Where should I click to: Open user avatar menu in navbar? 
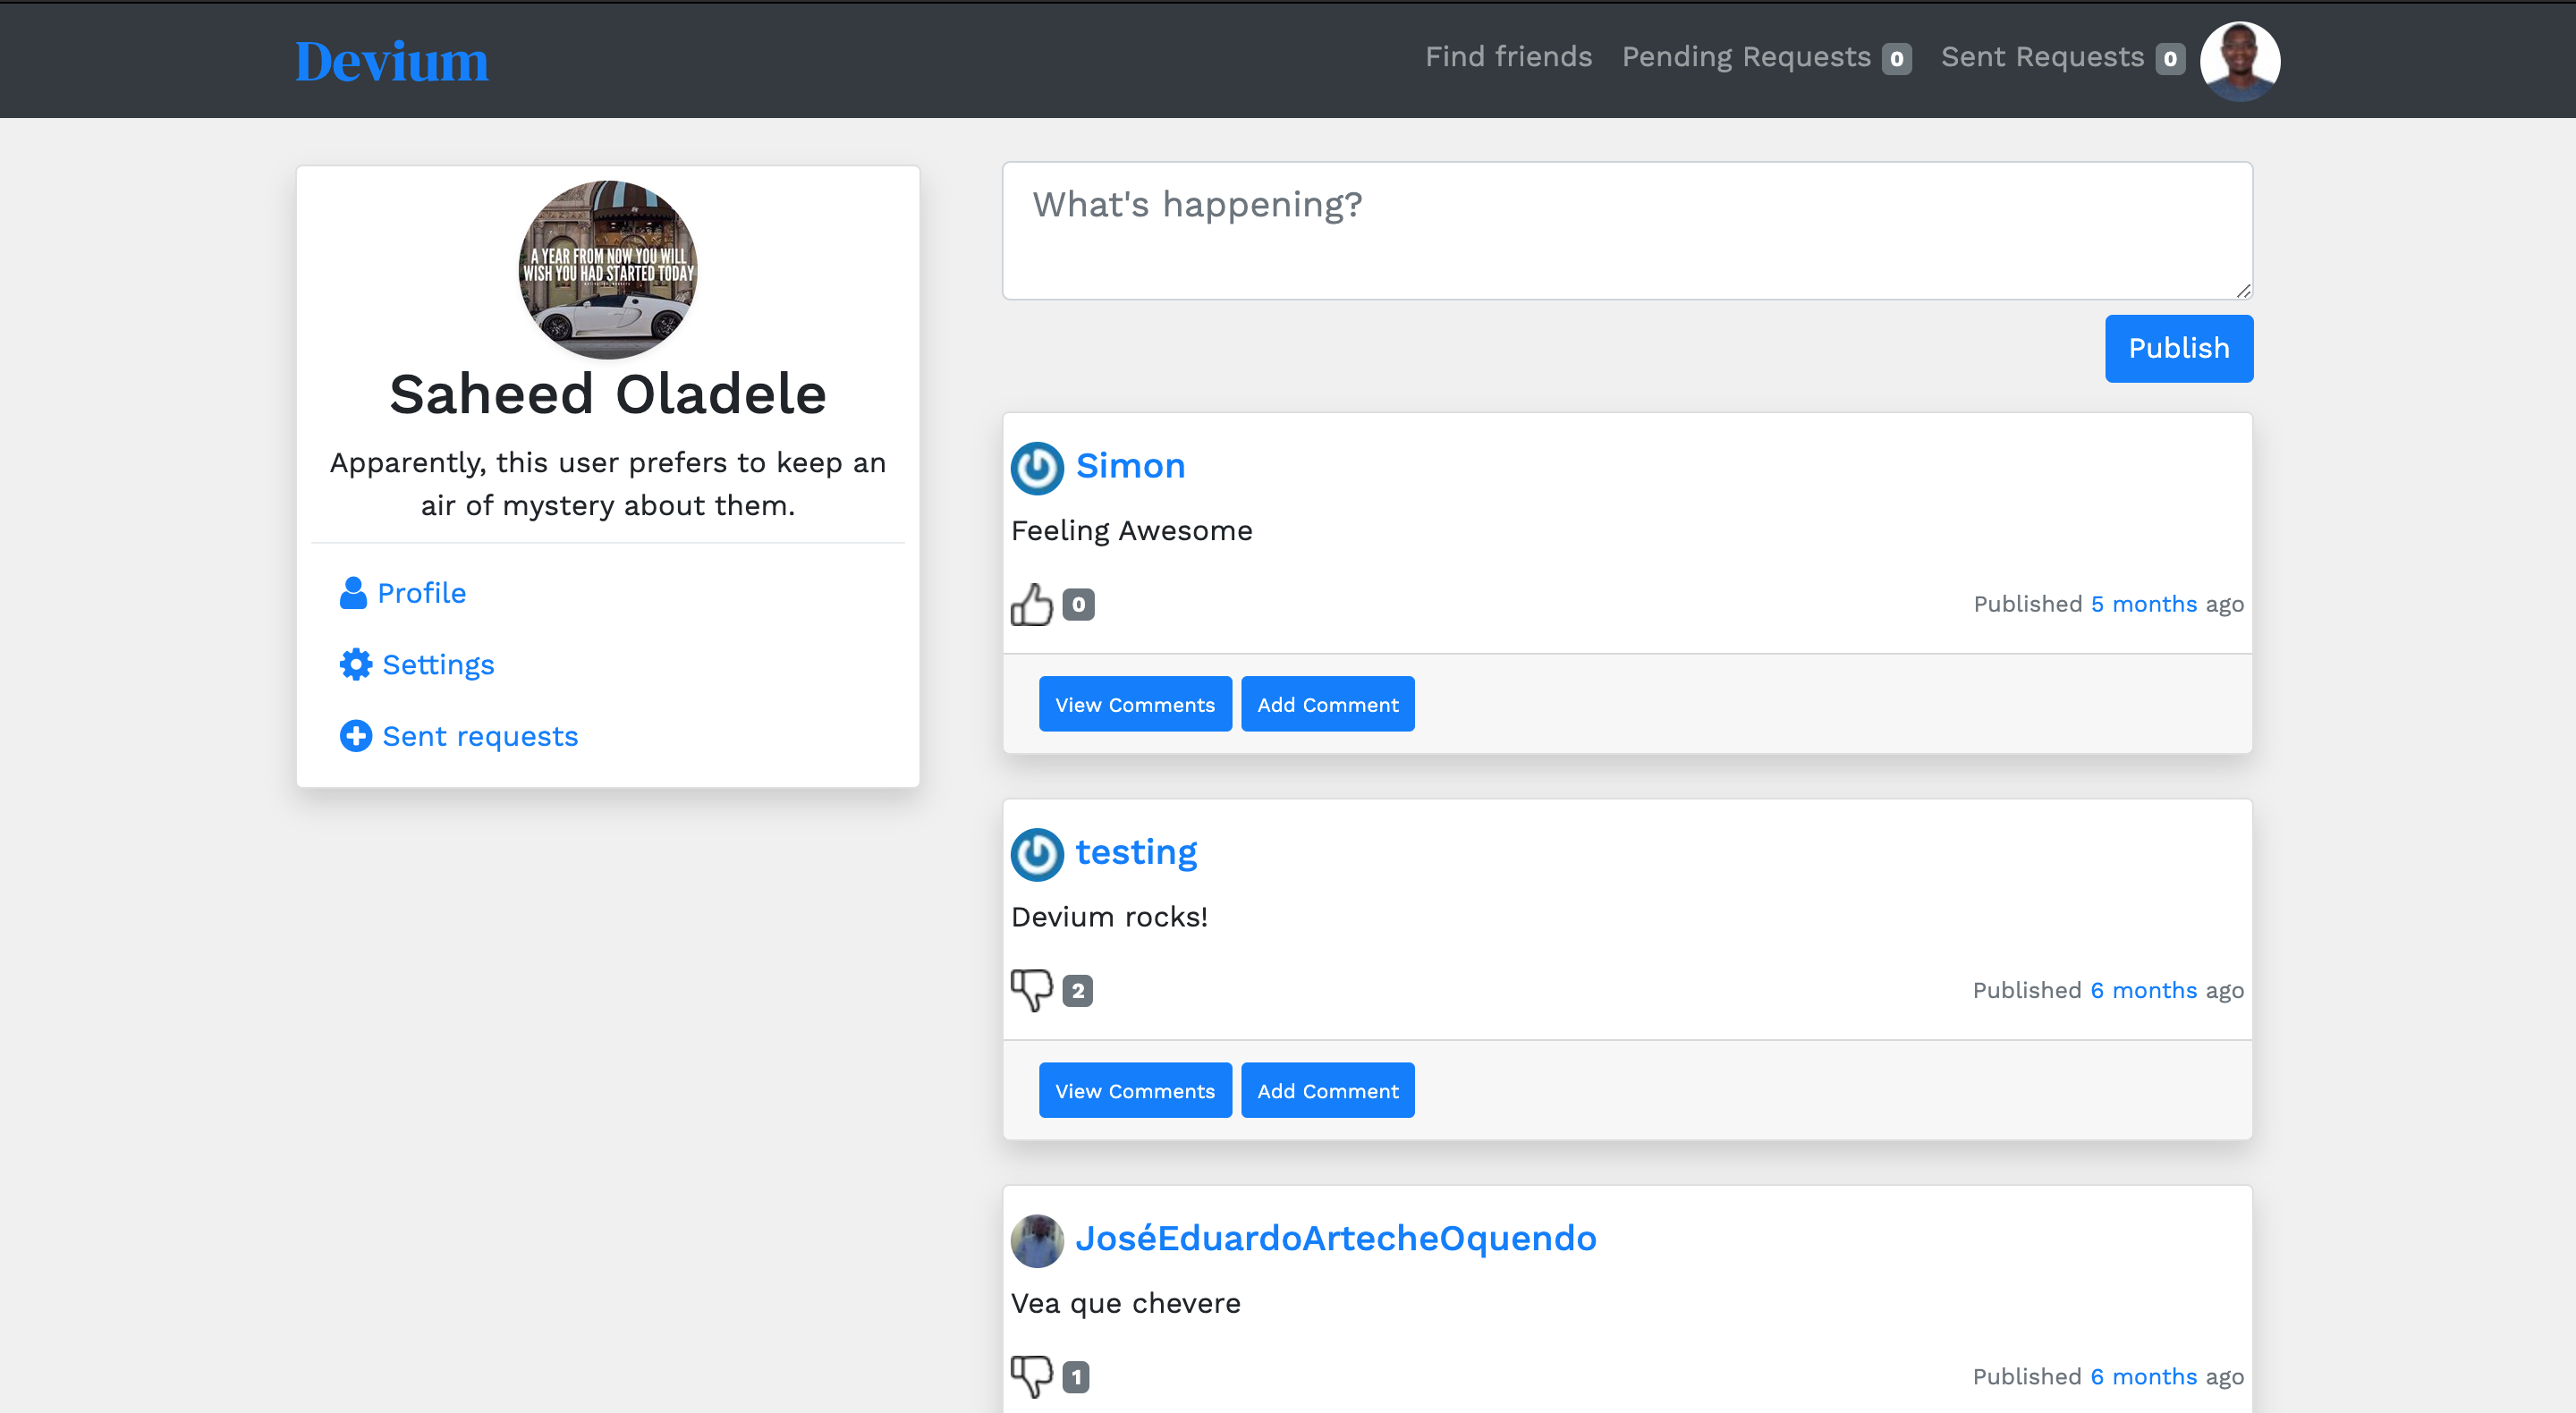click(x=2239, y=60)
